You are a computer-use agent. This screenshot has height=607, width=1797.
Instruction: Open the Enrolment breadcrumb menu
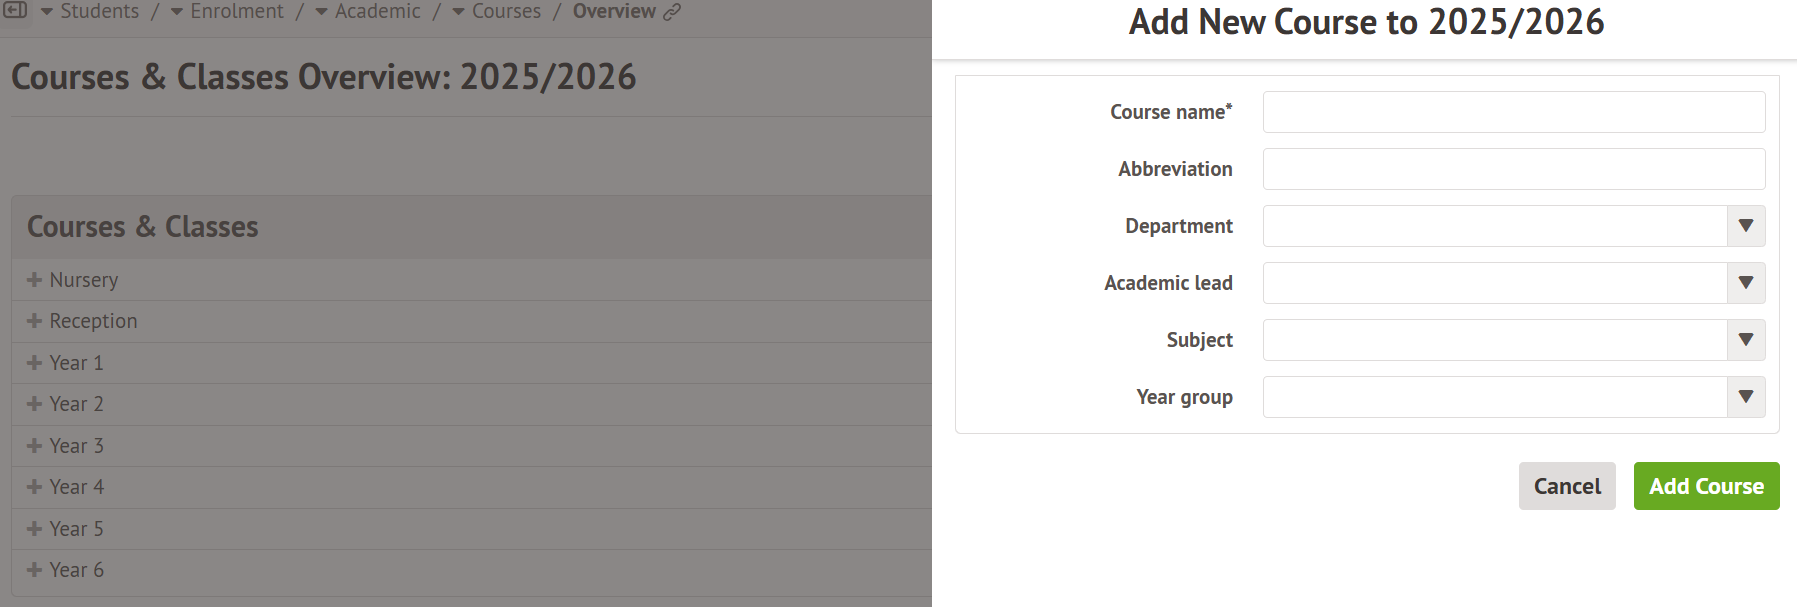point(226,12)
